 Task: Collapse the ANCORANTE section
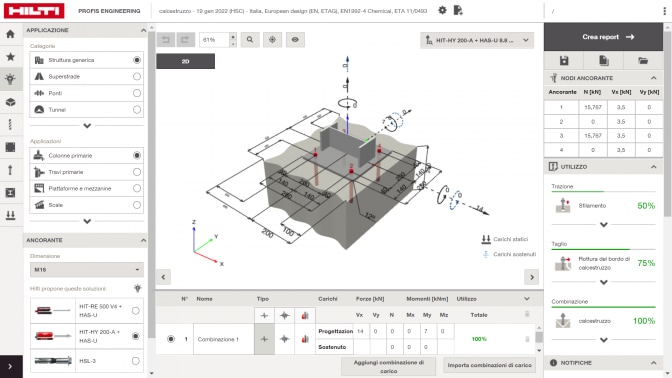(143, 240)
